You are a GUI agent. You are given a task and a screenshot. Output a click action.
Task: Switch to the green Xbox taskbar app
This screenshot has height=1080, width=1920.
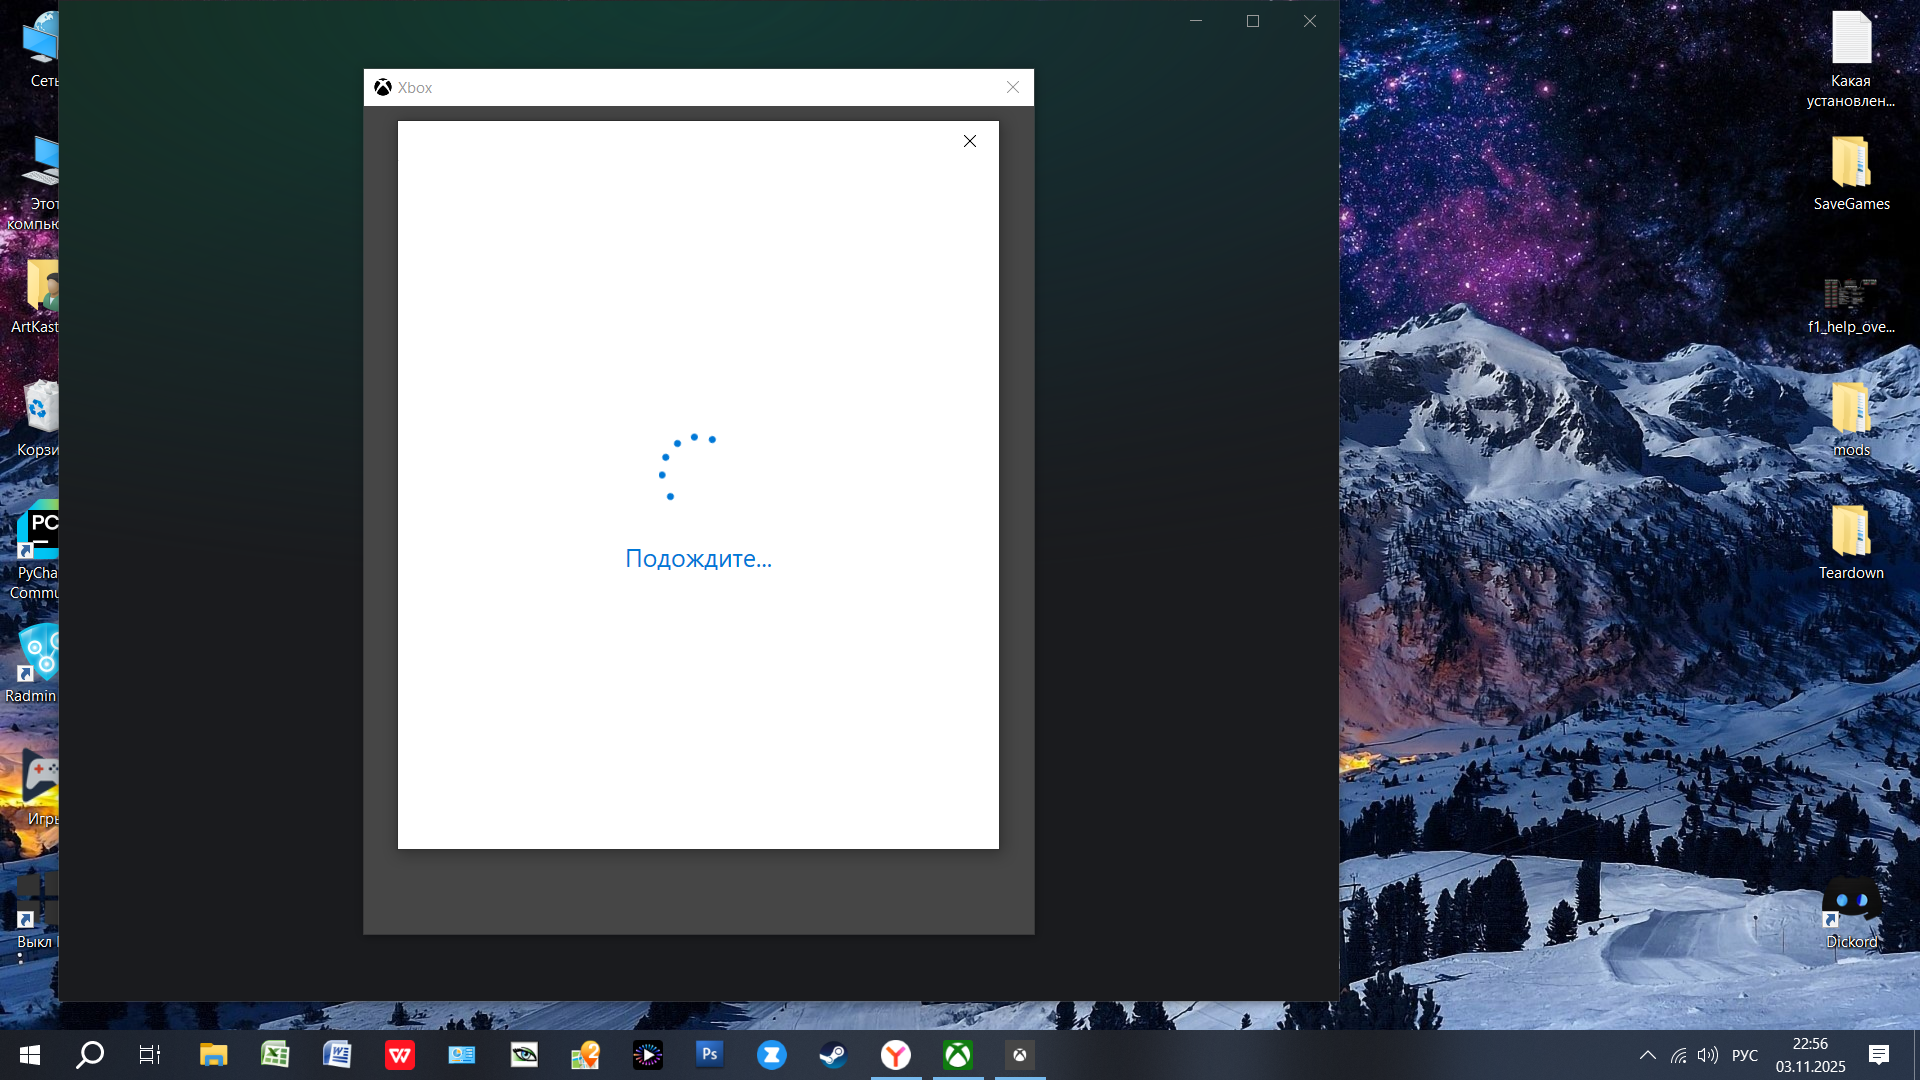957,1054
